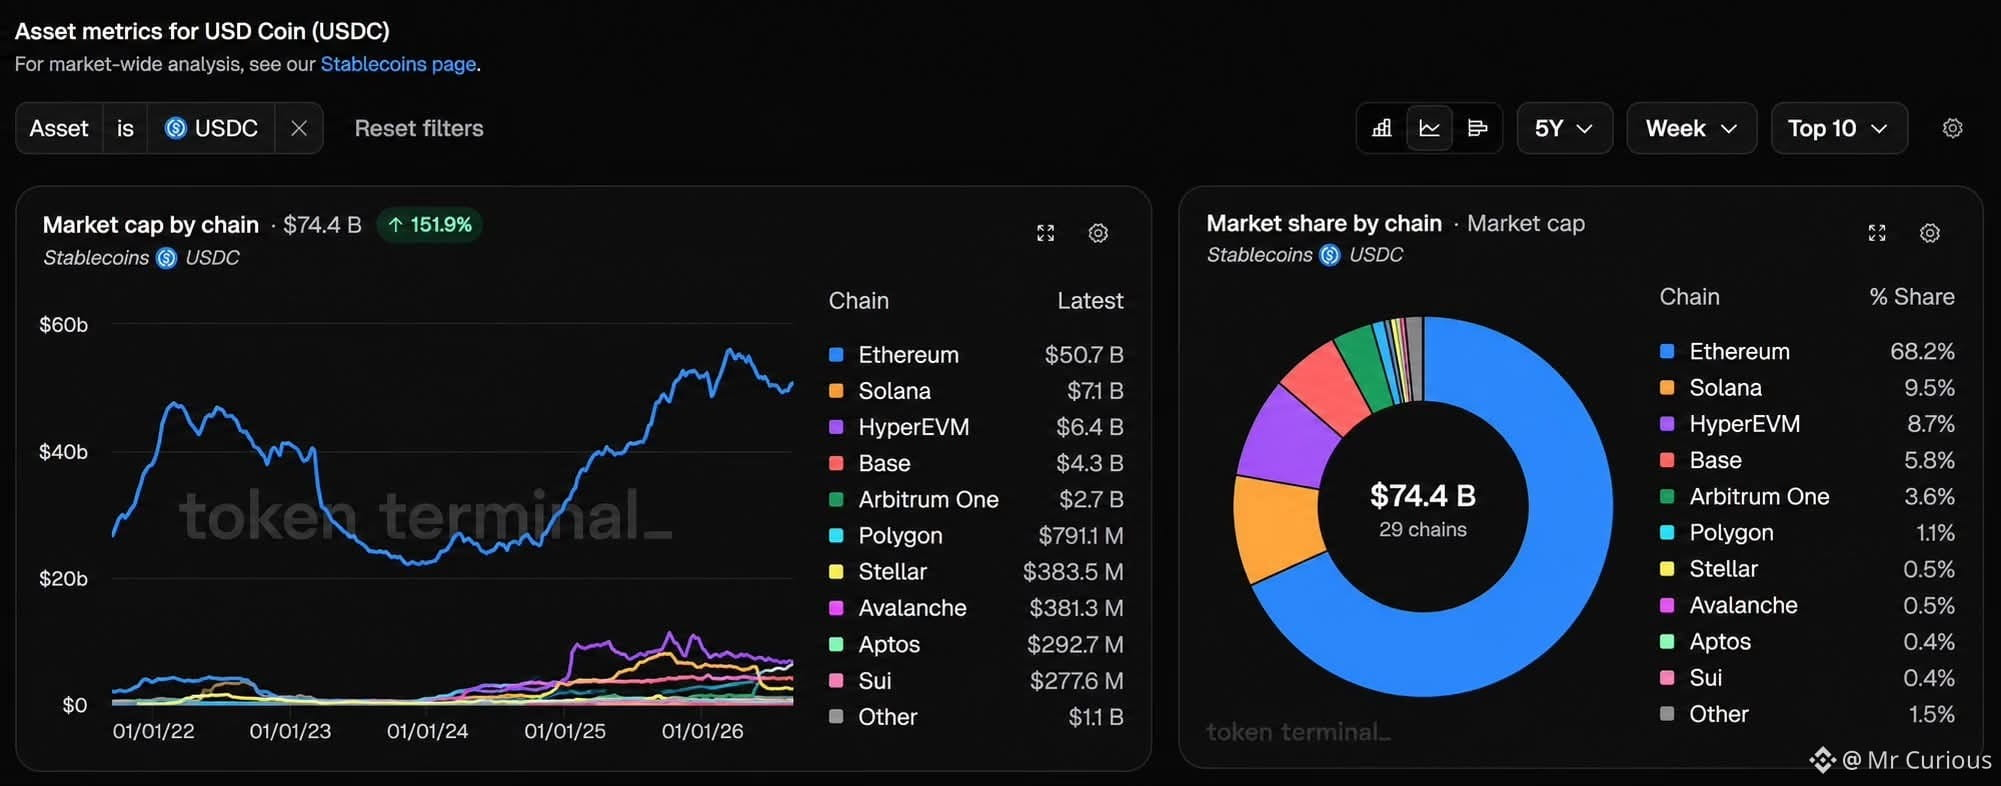Select the line chart view icon

(x=1429, y=128)
